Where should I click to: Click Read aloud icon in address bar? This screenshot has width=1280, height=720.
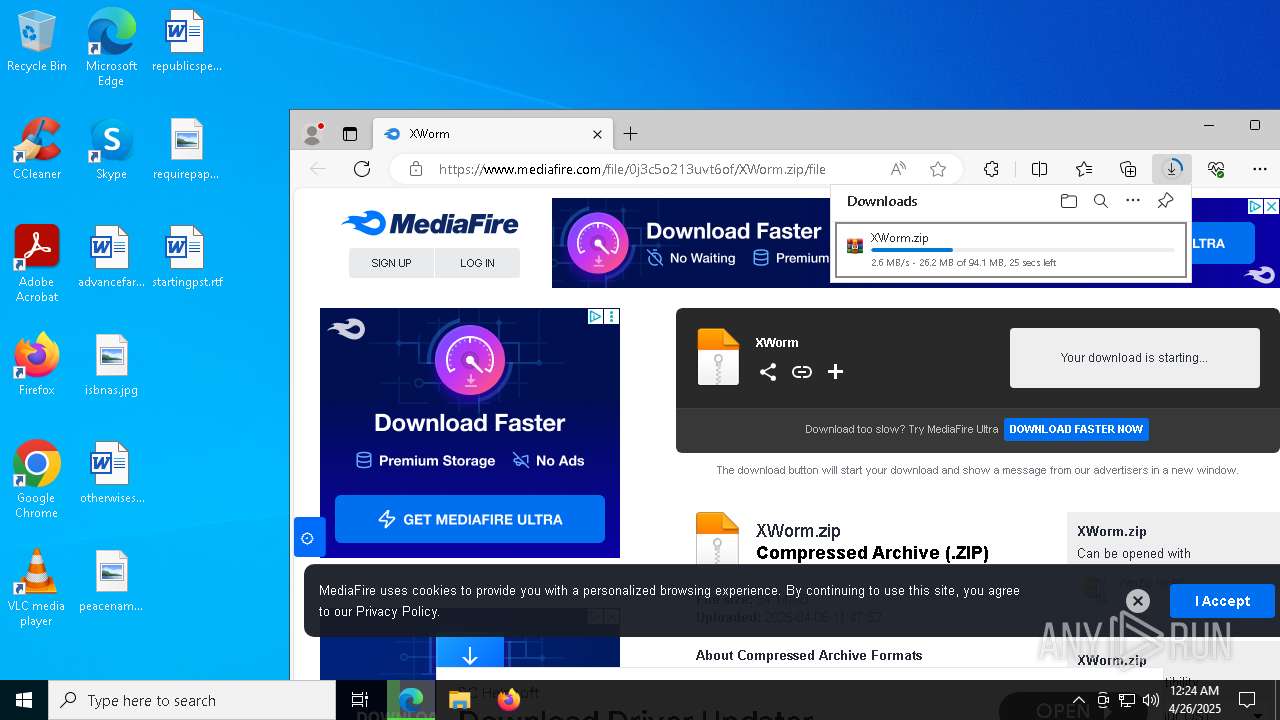[x=898, y=169]
